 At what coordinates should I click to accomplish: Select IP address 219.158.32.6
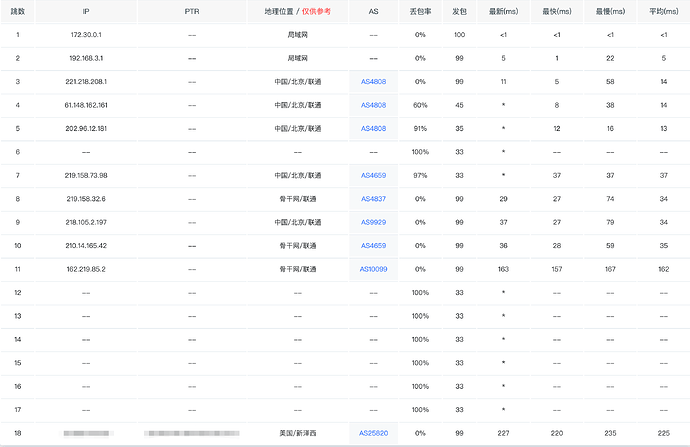[86, 199]
